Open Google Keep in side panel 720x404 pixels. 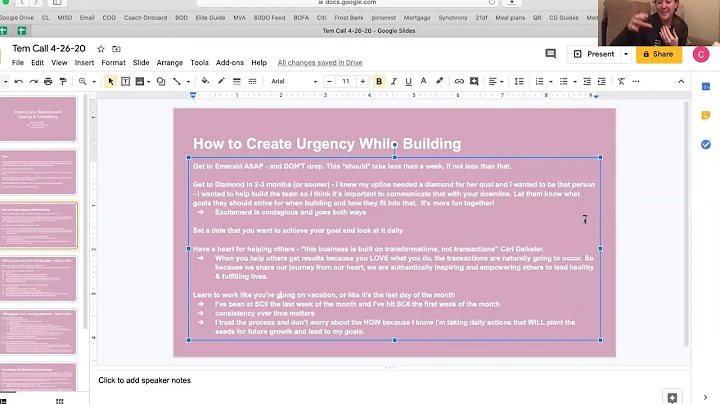(x=706, y=115)
